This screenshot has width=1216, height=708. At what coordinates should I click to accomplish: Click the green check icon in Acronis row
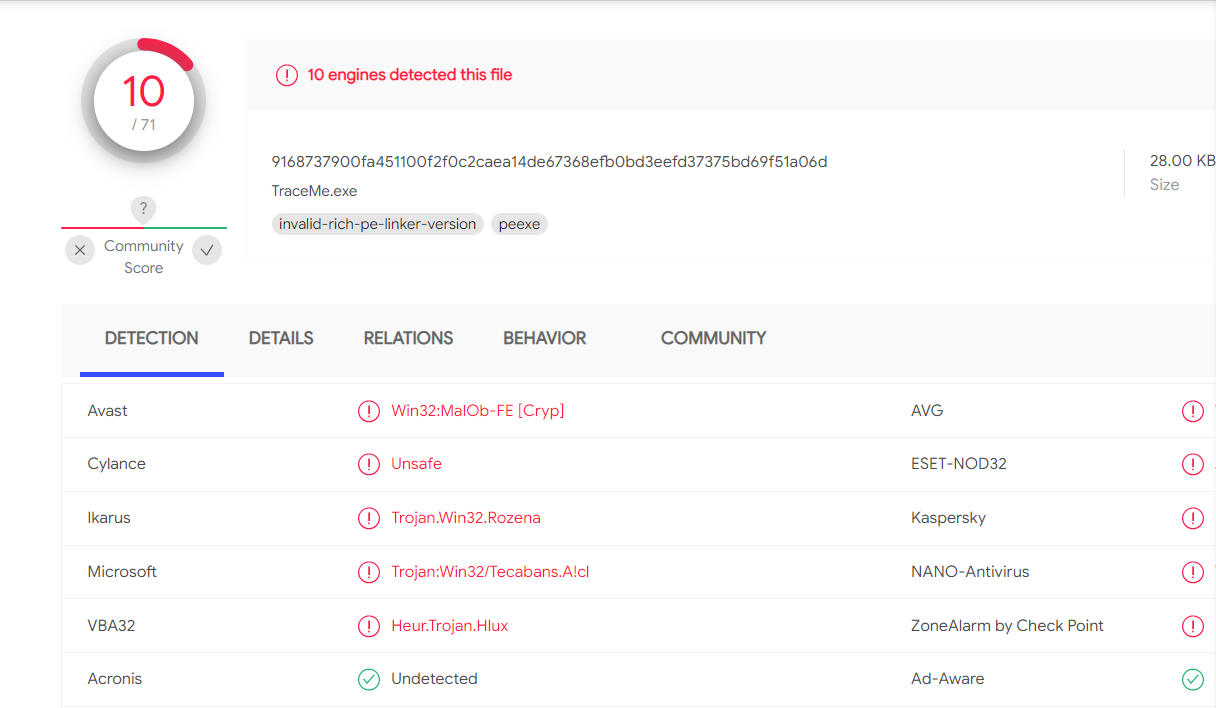[x=369, y=679]
